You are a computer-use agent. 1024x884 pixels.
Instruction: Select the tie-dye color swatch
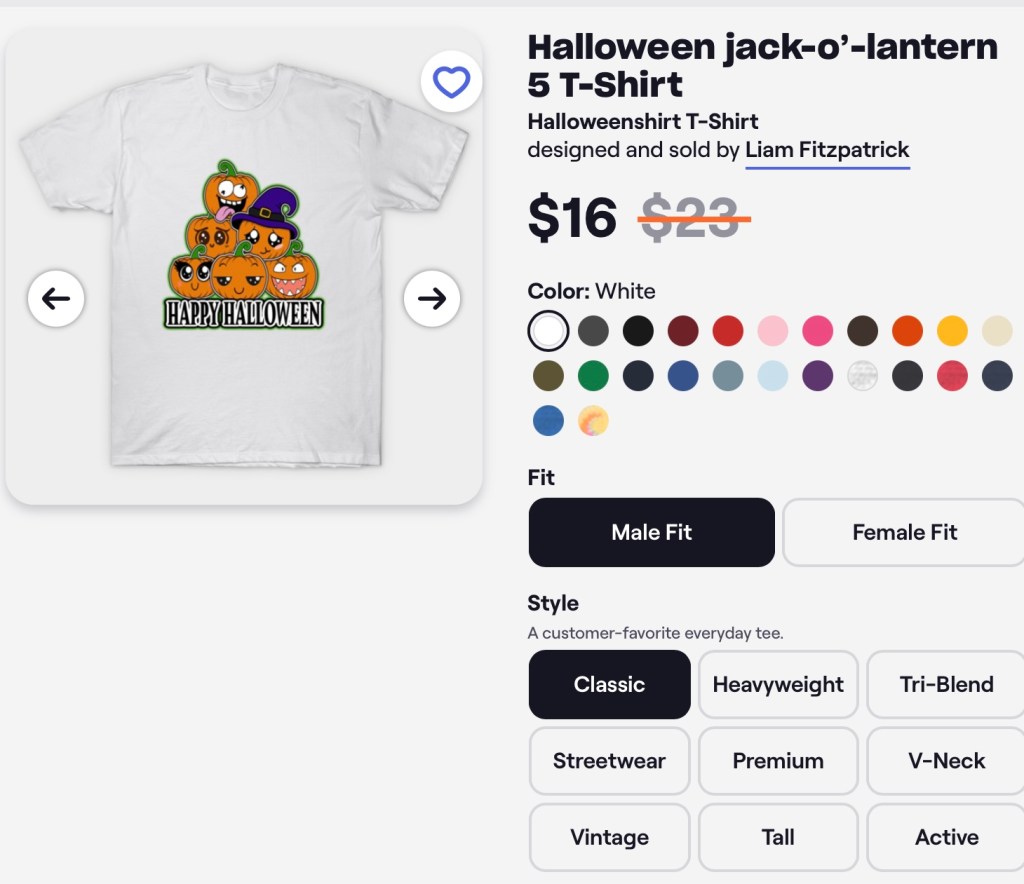tap(593, 421)
